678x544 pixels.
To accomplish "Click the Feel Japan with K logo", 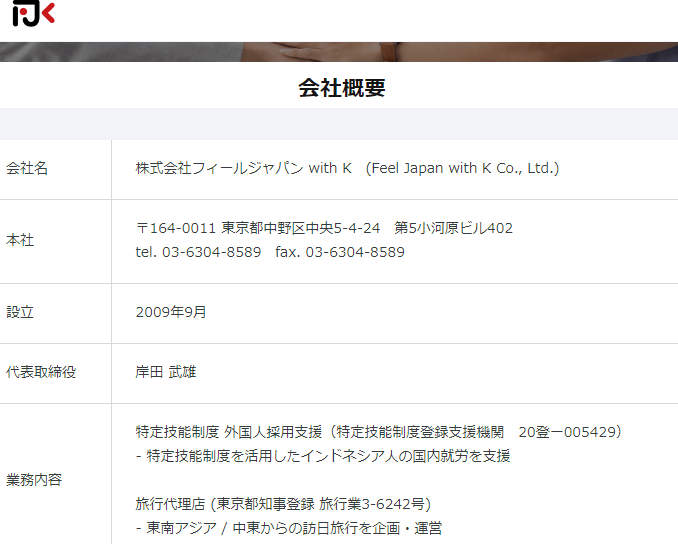I will (33, 15).
